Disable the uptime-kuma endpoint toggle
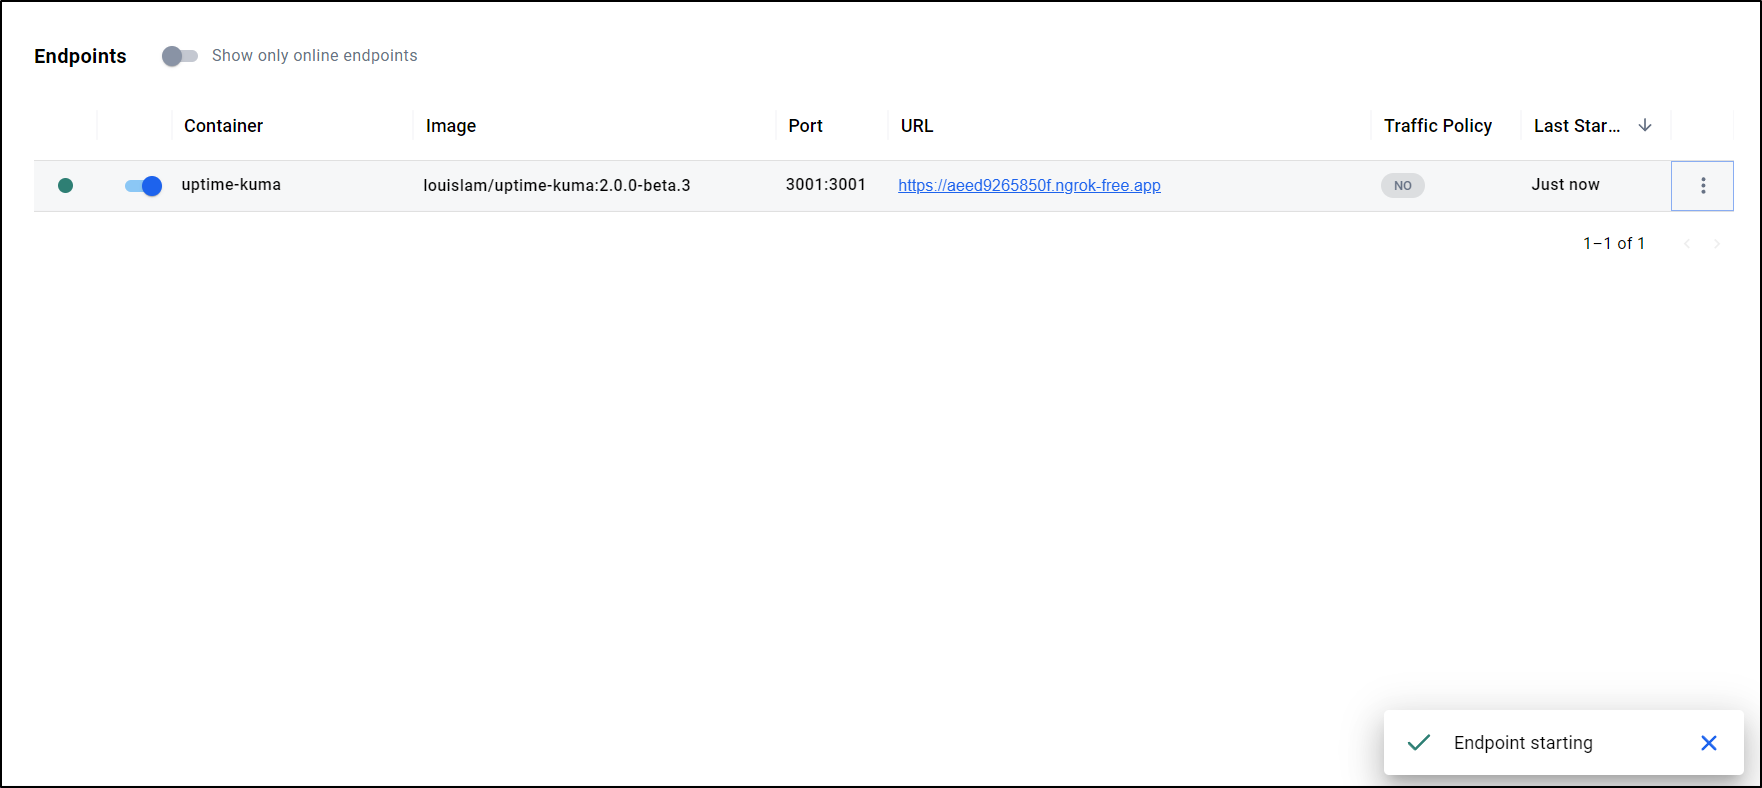Viewport: 1762px width, 788px height. click(143, 186)
